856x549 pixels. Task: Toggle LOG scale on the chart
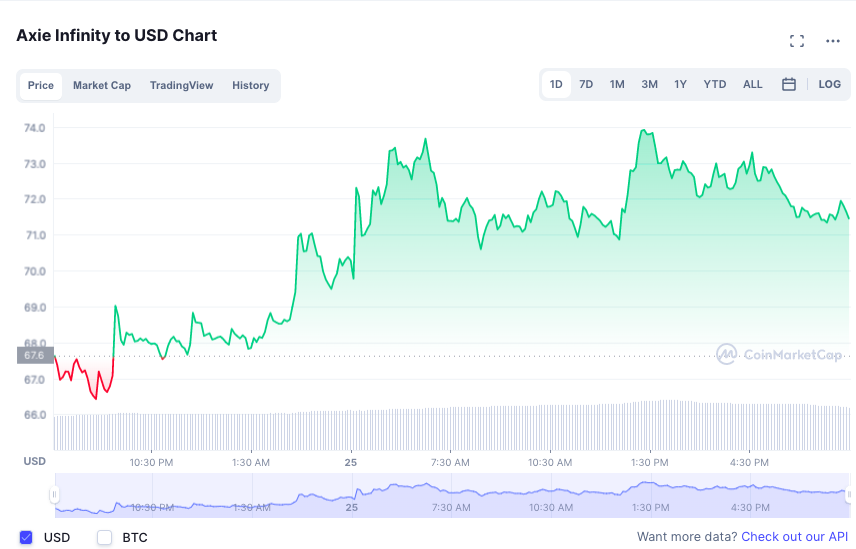(x=829, y=85)
